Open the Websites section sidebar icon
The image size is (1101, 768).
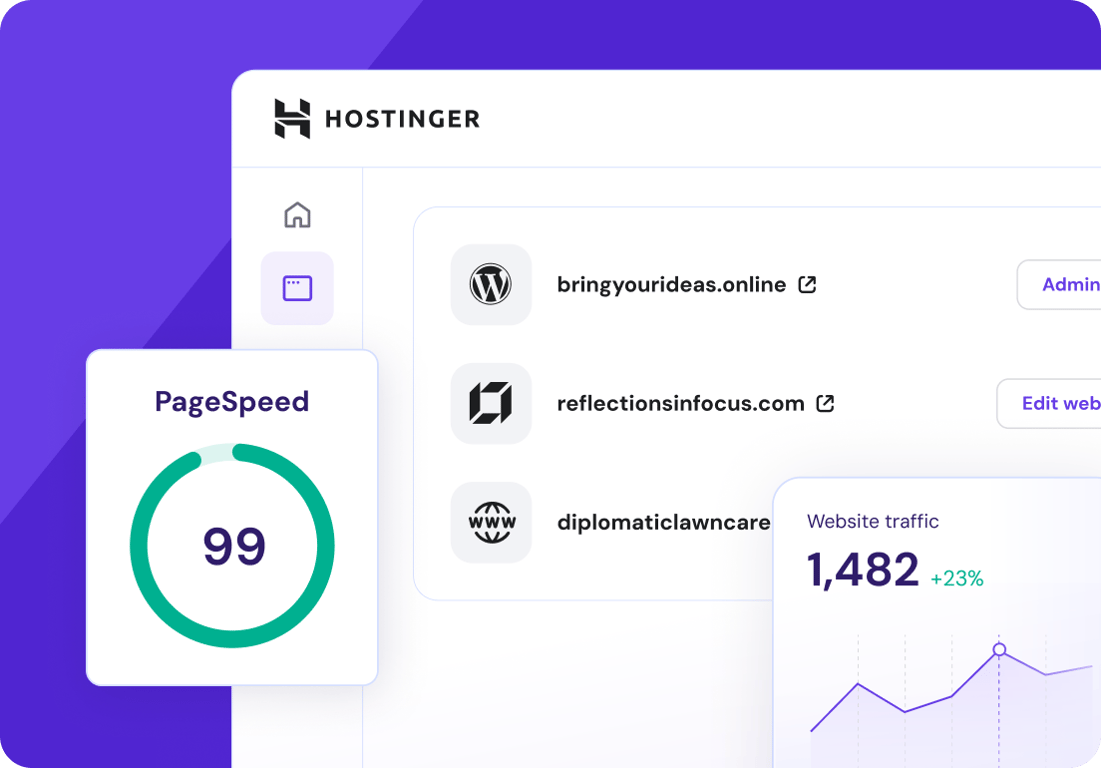[x=297, y=288]
